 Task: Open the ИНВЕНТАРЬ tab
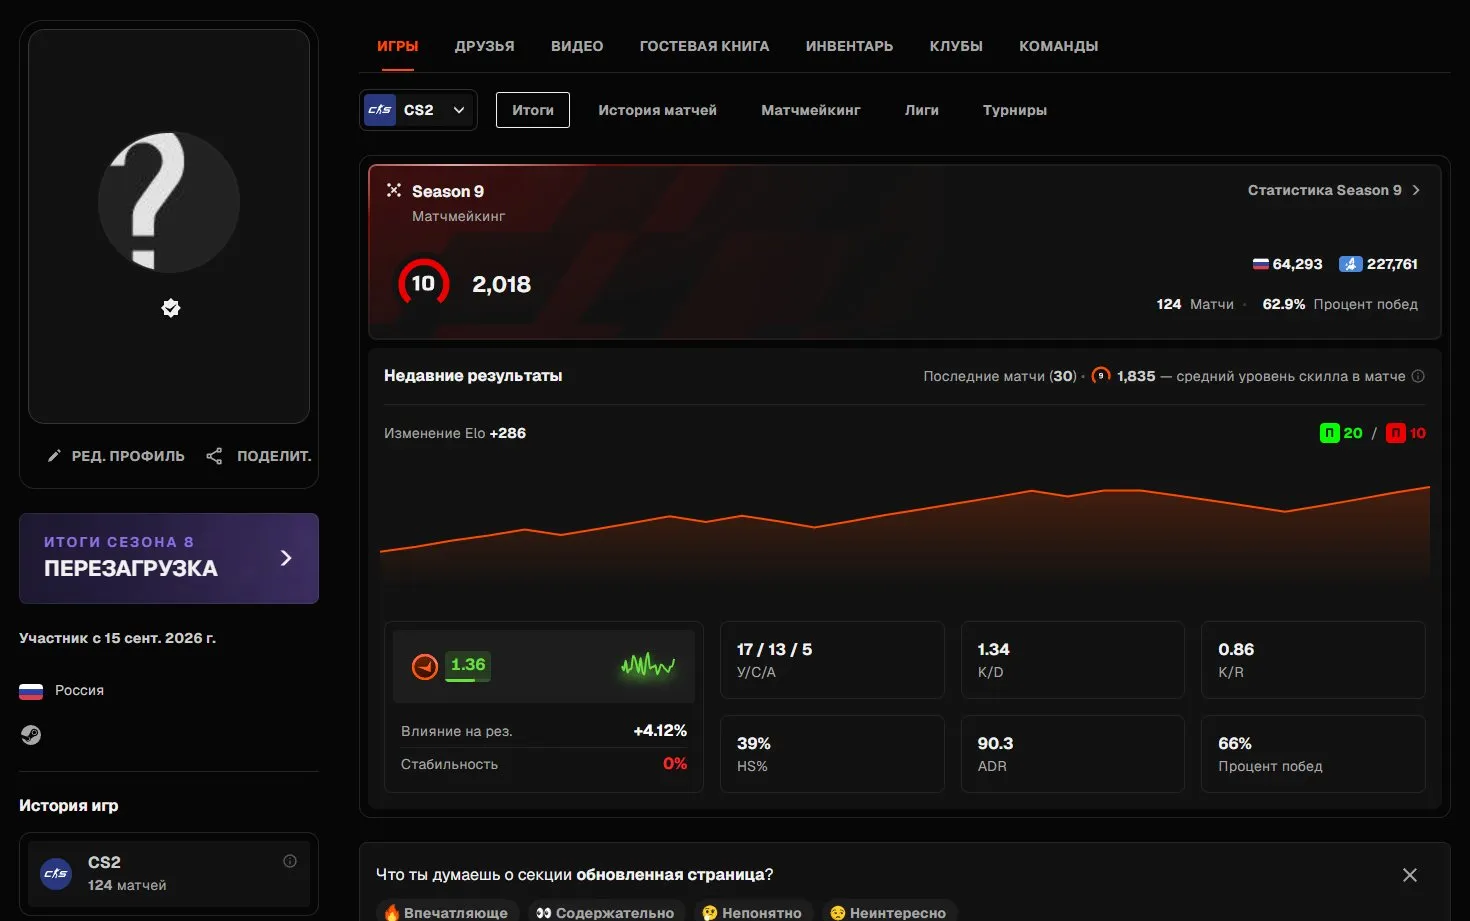pyautogui.click(x=849, y=46)
